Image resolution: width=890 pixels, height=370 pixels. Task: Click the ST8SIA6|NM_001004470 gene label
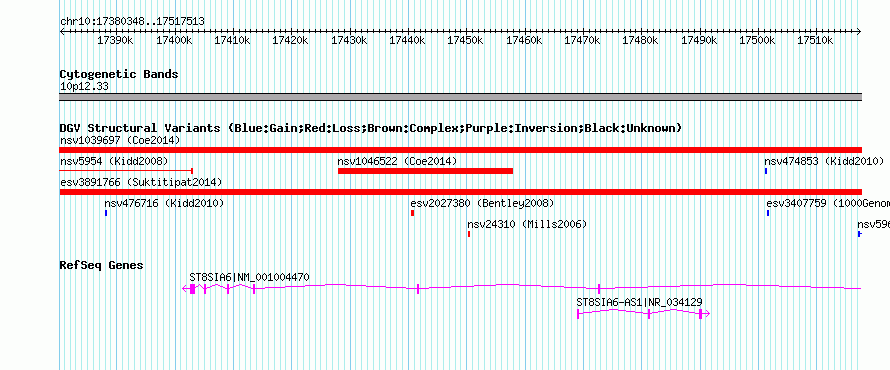(249, 277)
